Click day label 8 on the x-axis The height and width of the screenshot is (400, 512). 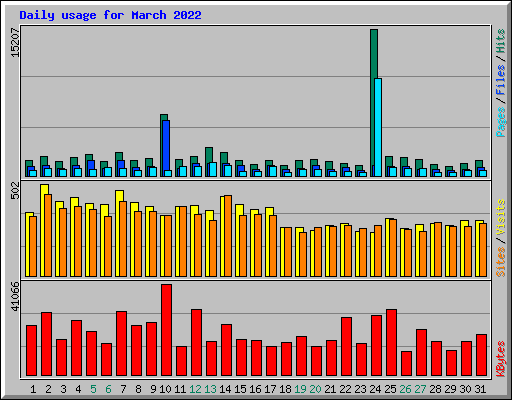(138, 389)
